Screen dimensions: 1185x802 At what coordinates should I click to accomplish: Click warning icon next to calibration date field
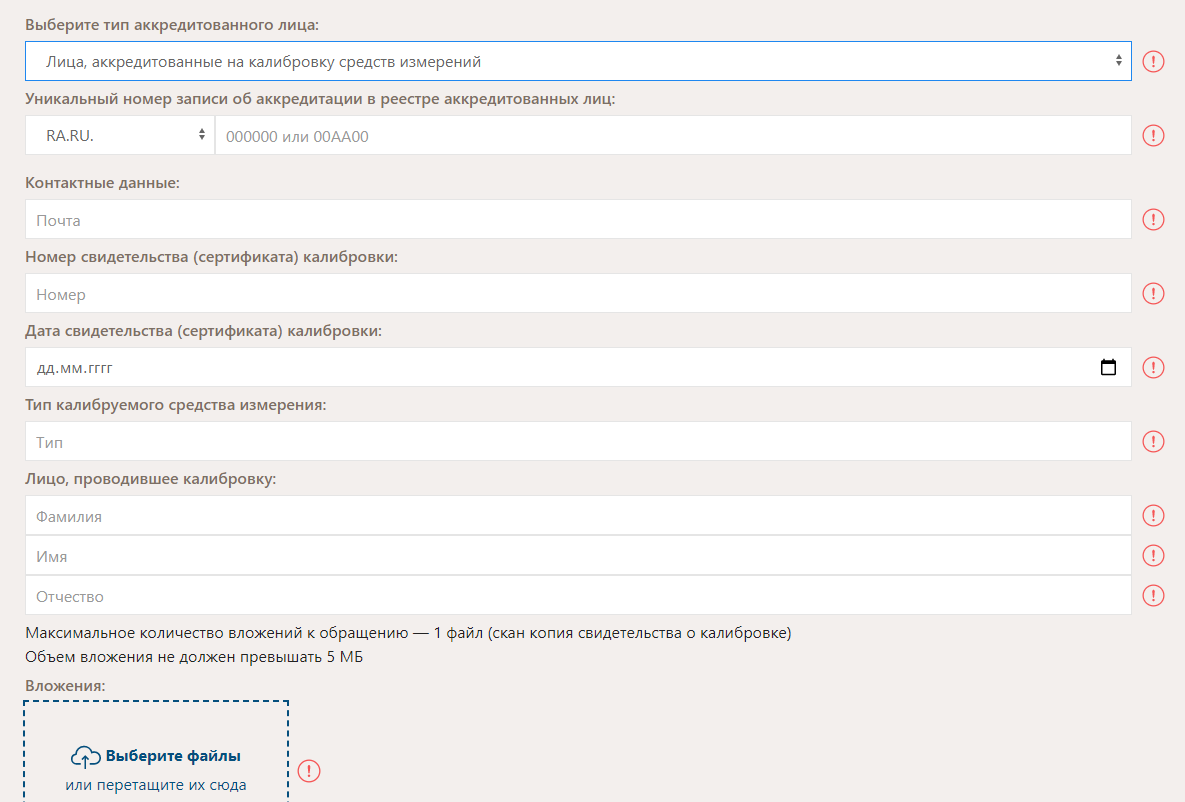pos(1153,368)
